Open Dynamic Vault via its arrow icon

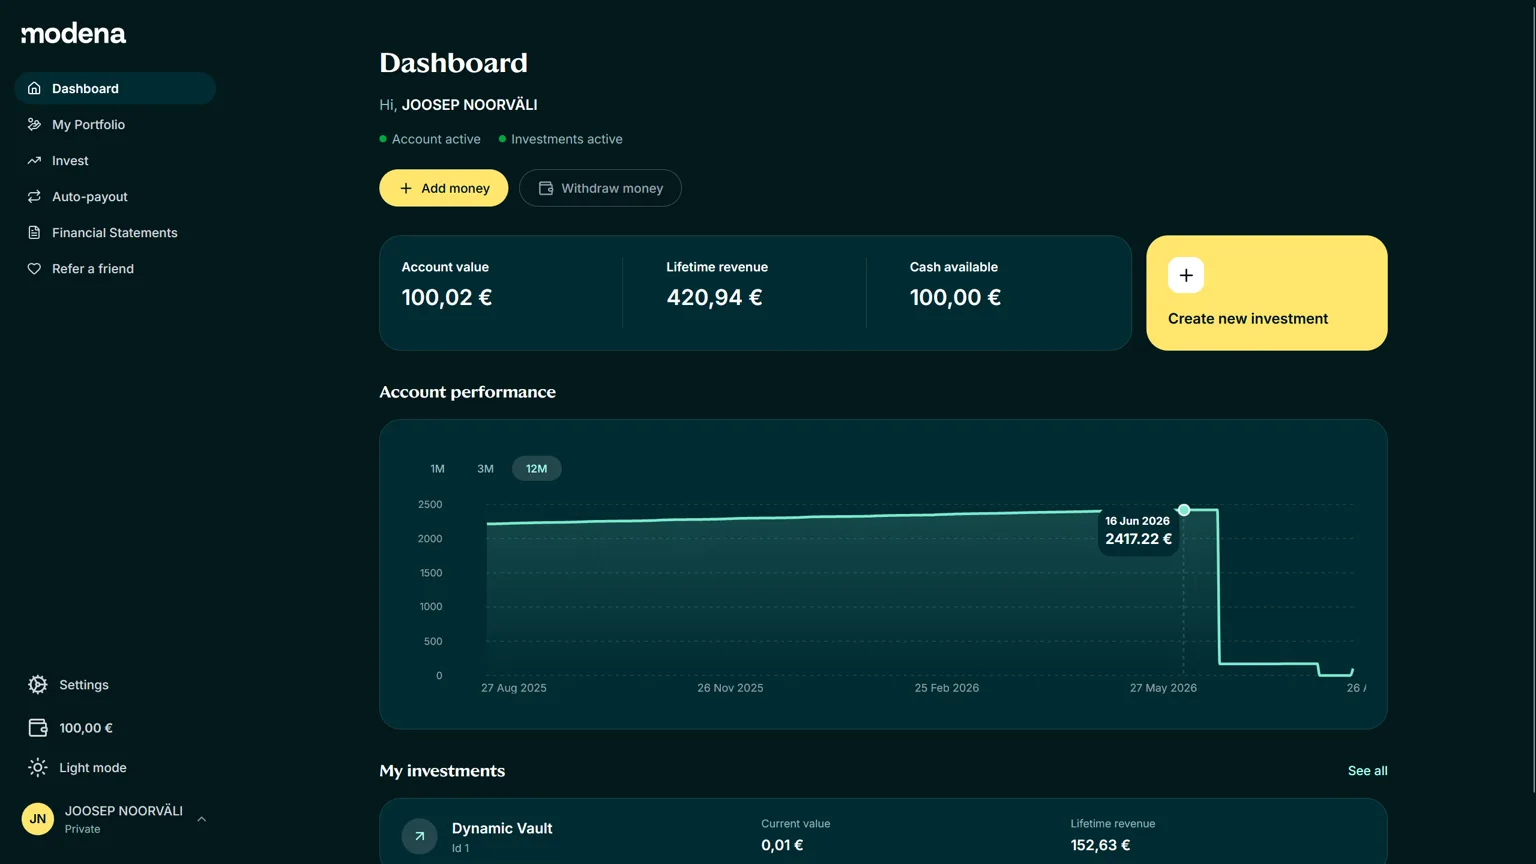(x=420, y=836)
